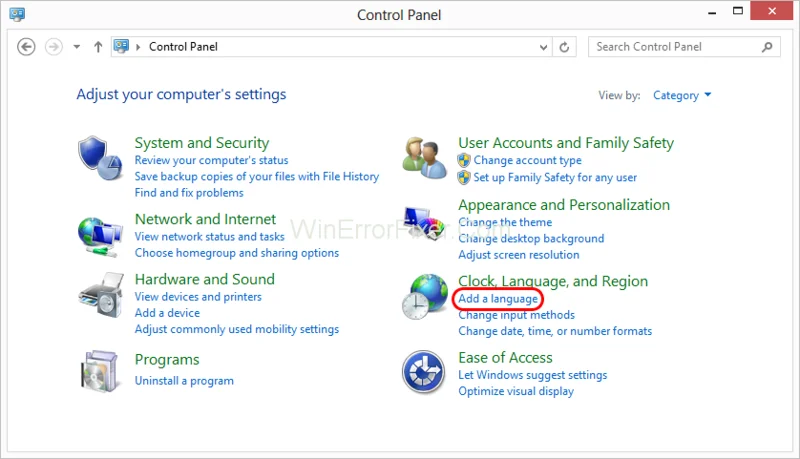Open View devices and printers link
Image resolution: width=800 pixels, height=459 pixels.
point(198,297)
